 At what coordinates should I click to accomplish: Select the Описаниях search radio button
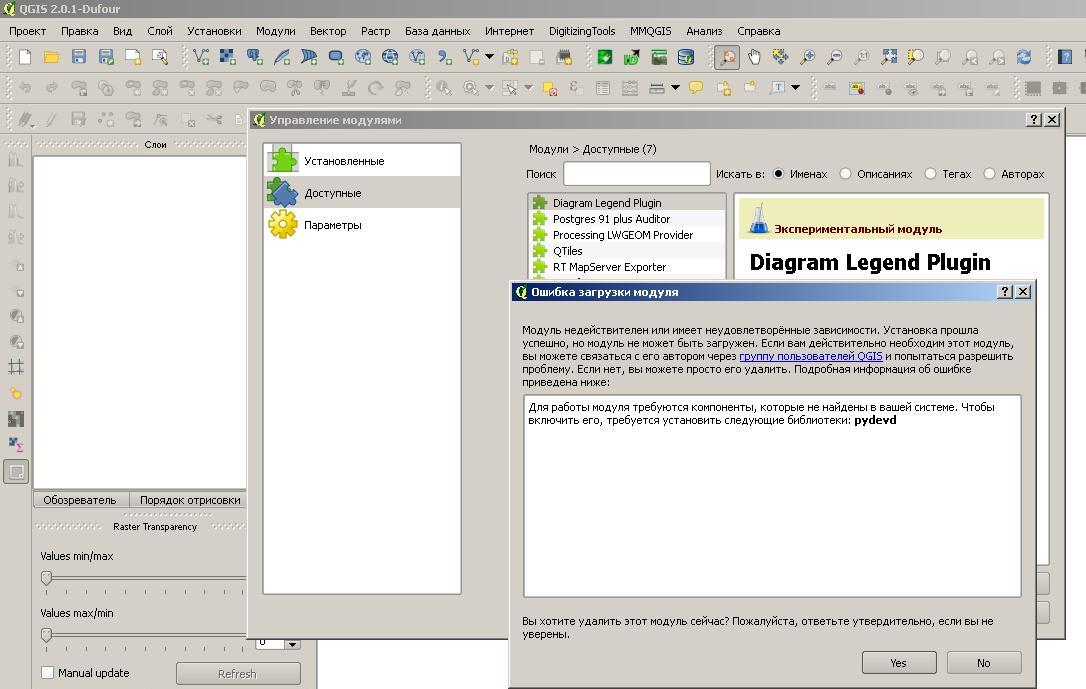pyautogui.click(x=846, y=174)
